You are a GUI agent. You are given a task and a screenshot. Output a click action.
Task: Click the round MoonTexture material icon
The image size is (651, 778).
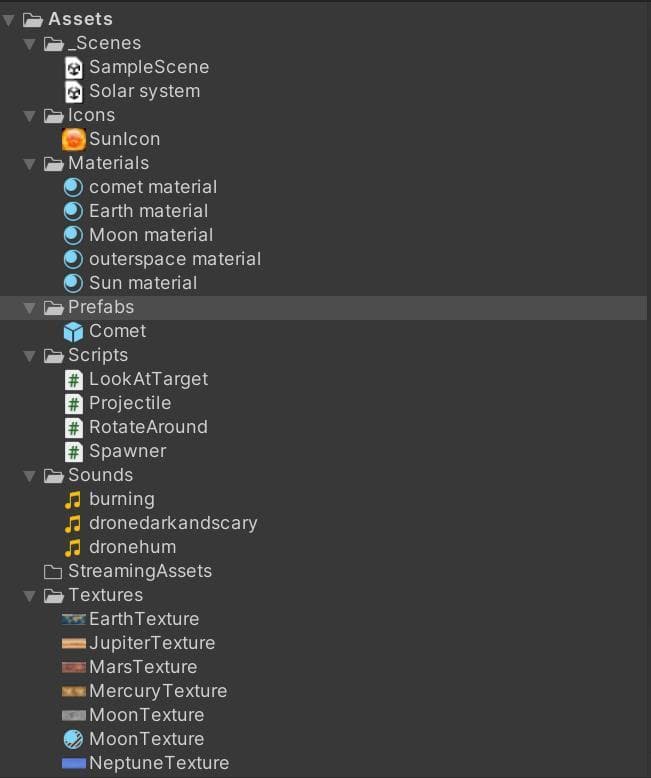coord(73,739)
